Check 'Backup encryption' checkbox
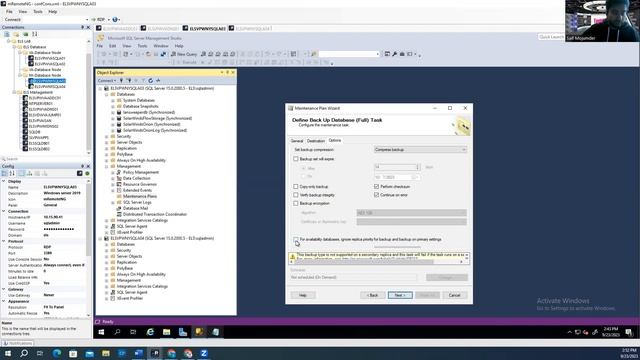The width and height of the screenshot is (640, 360). pos(296,203)
